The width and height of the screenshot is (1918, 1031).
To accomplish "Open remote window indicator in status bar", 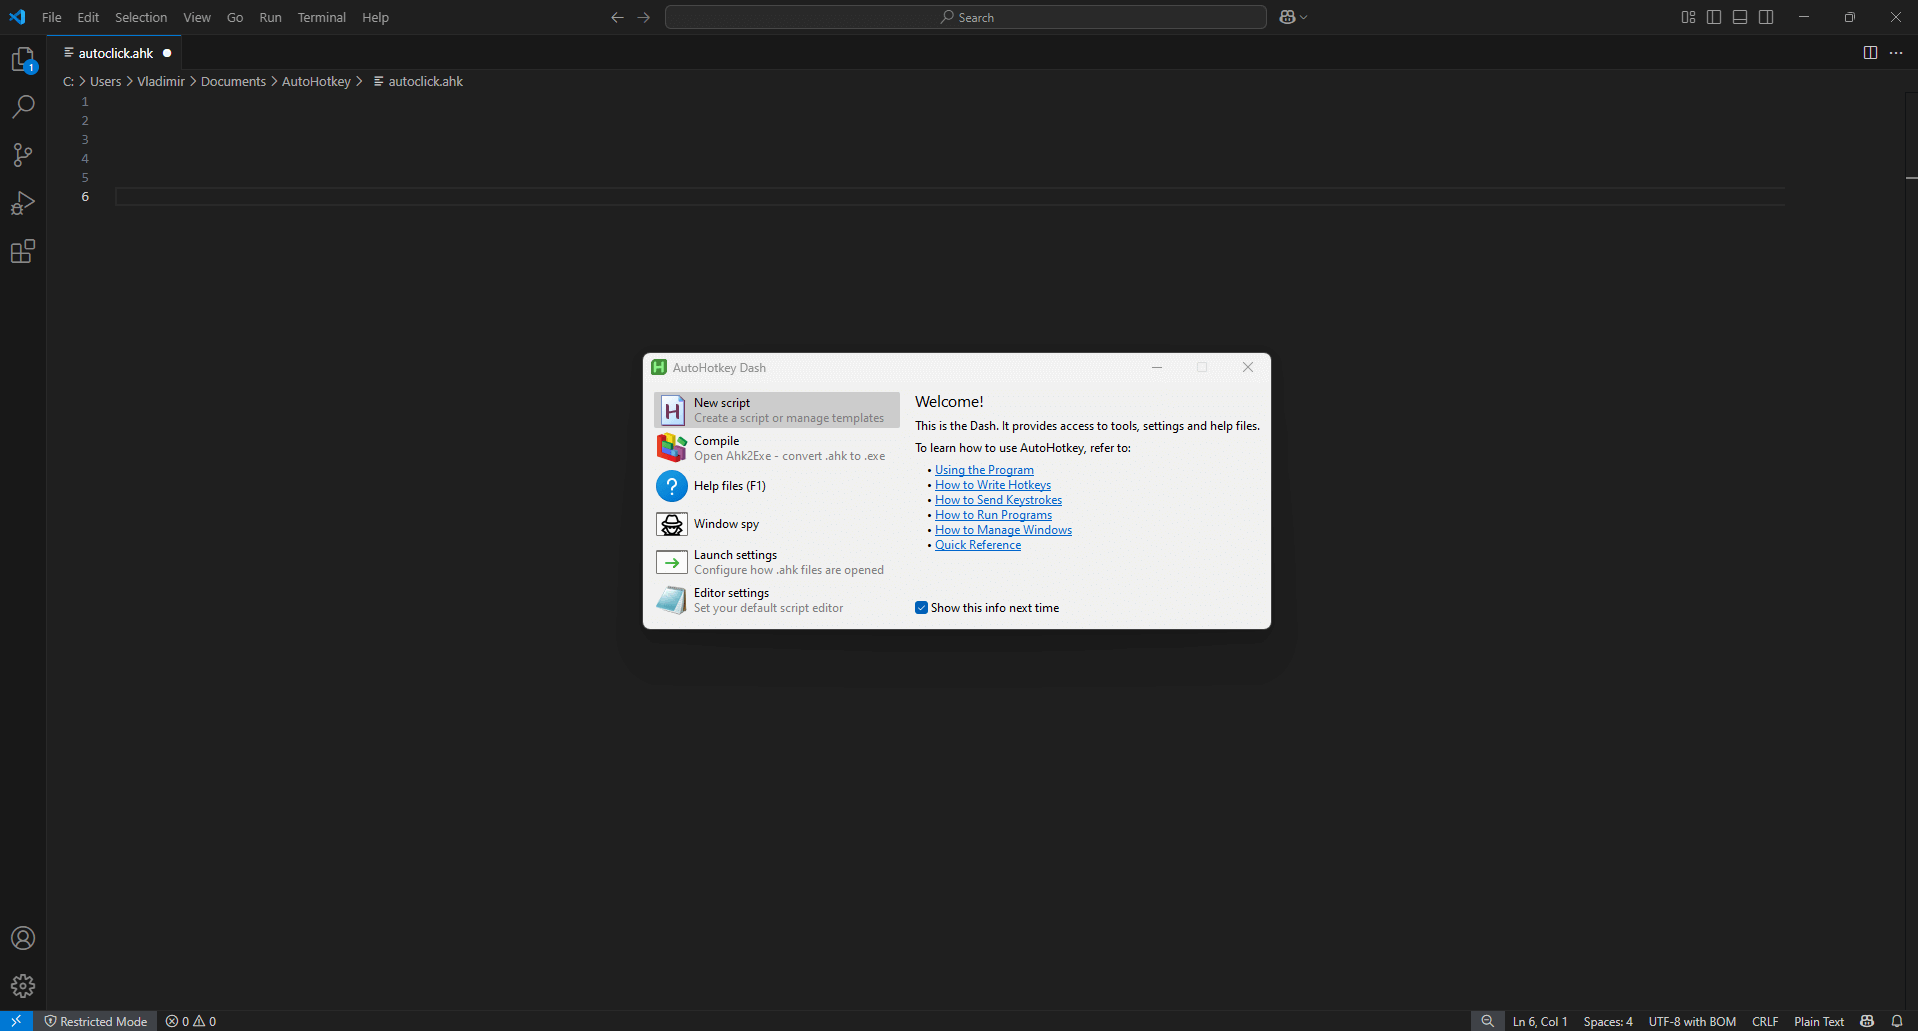I will click(x=16, y=1021).
